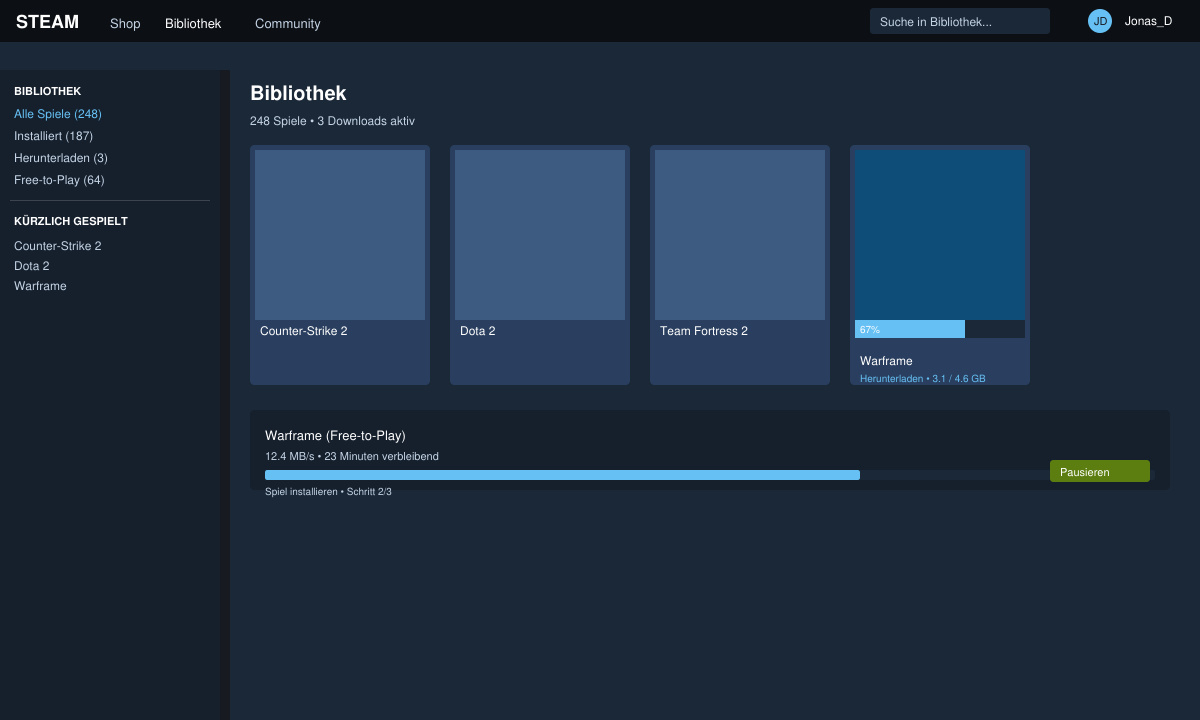Pause the Warframe download with Pausieren
1200x720 pixels.
click(1100, 471)
